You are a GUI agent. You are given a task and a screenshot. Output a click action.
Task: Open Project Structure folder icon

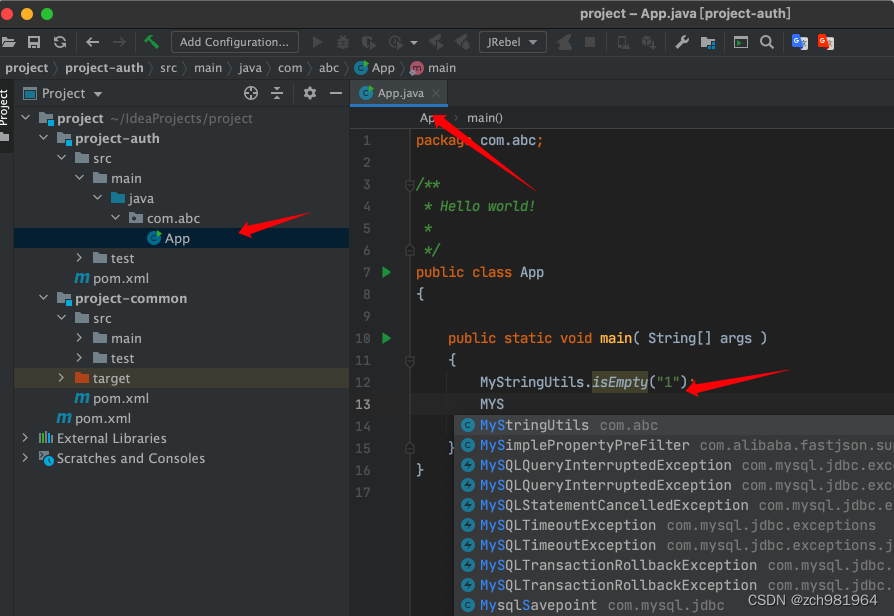708,42
